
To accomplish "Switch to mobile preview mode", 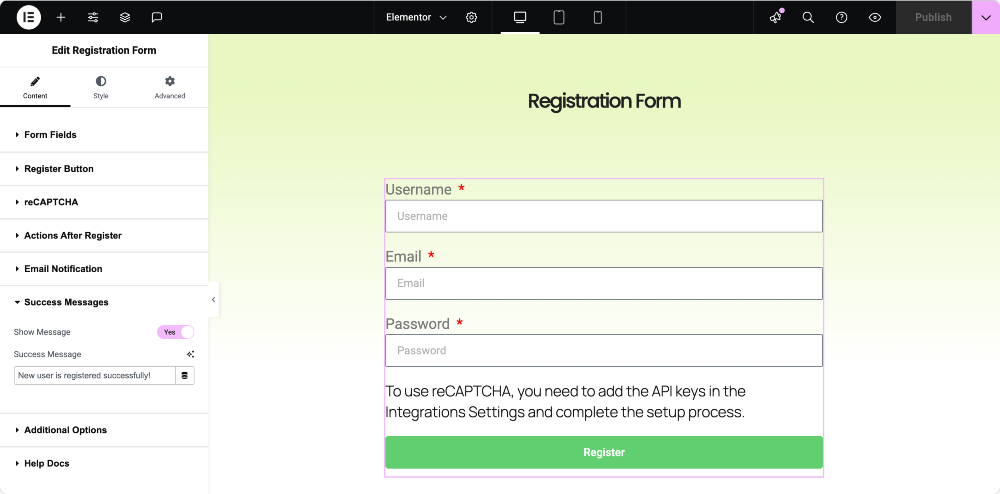I will tap(598, 18).
